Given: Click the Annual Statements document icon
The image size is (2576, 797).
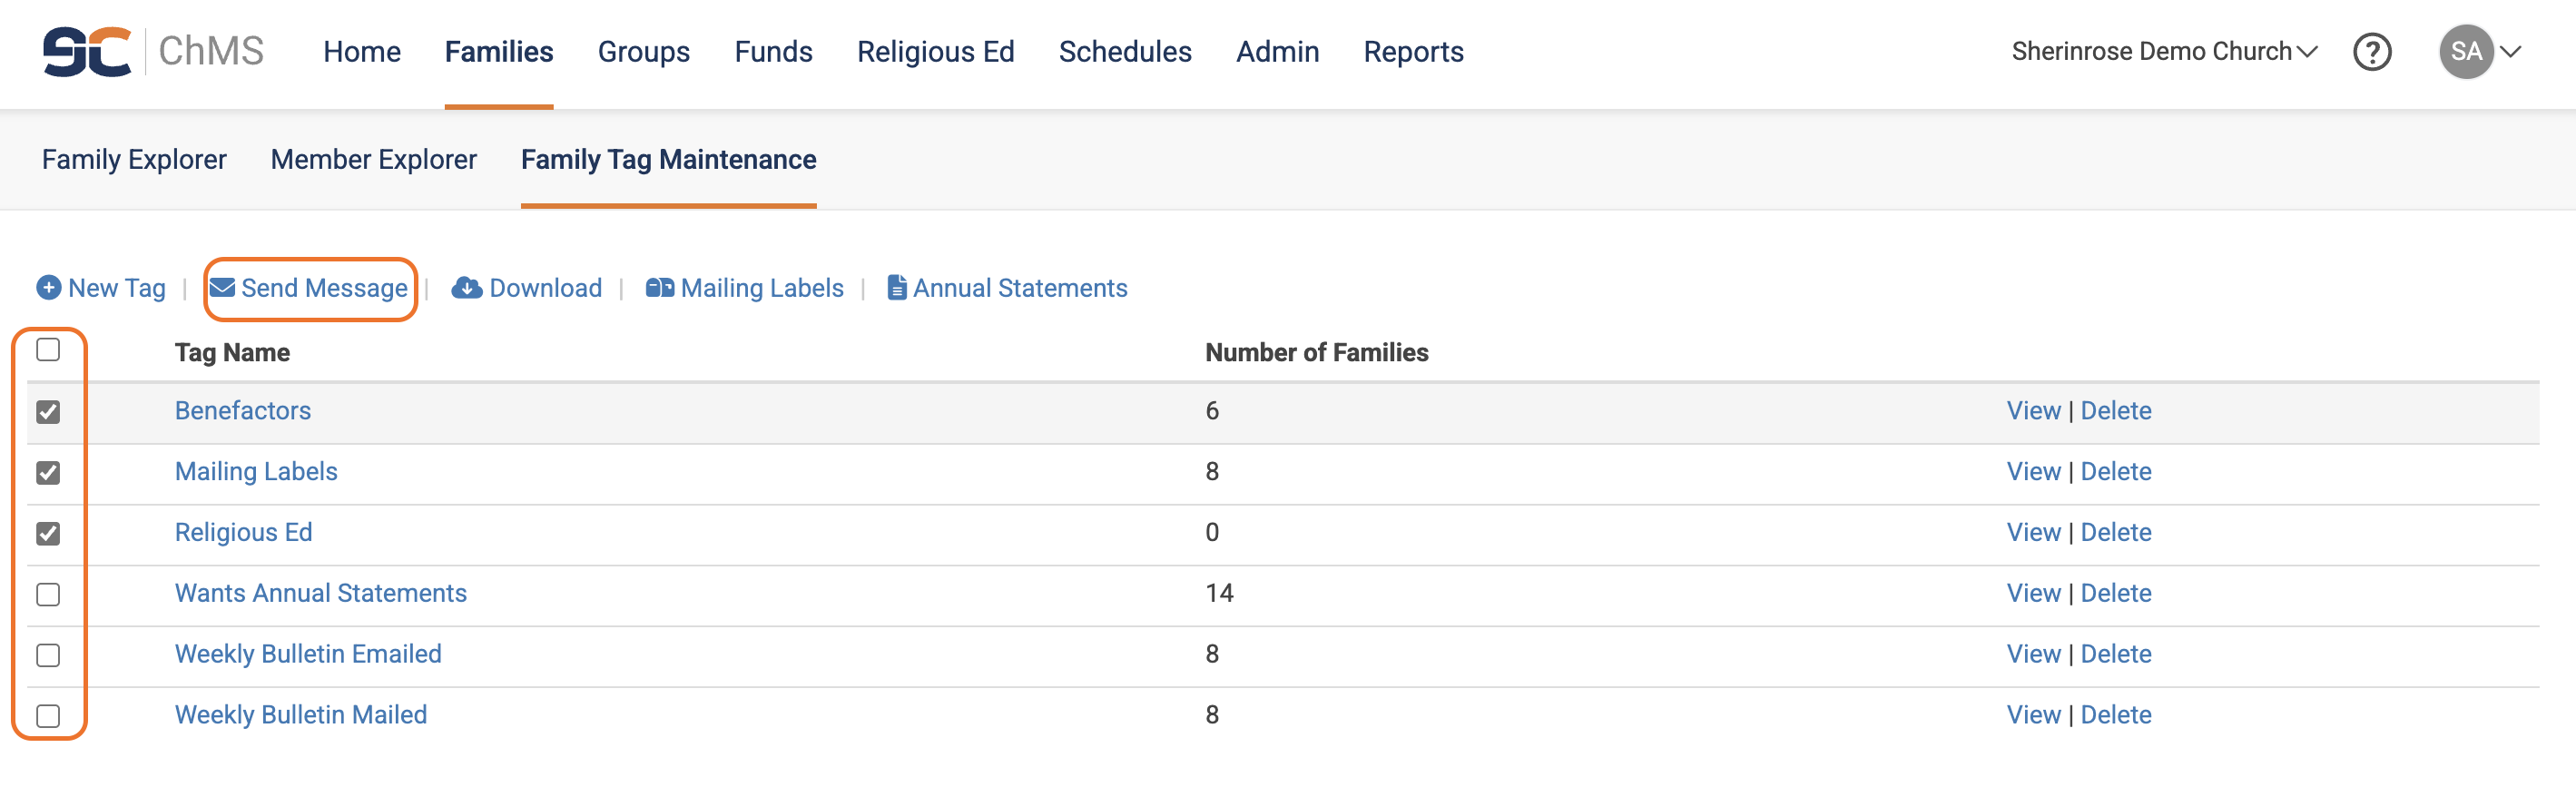Looking at the screenshot, I should pyautogui.click(x=897, y=288).
